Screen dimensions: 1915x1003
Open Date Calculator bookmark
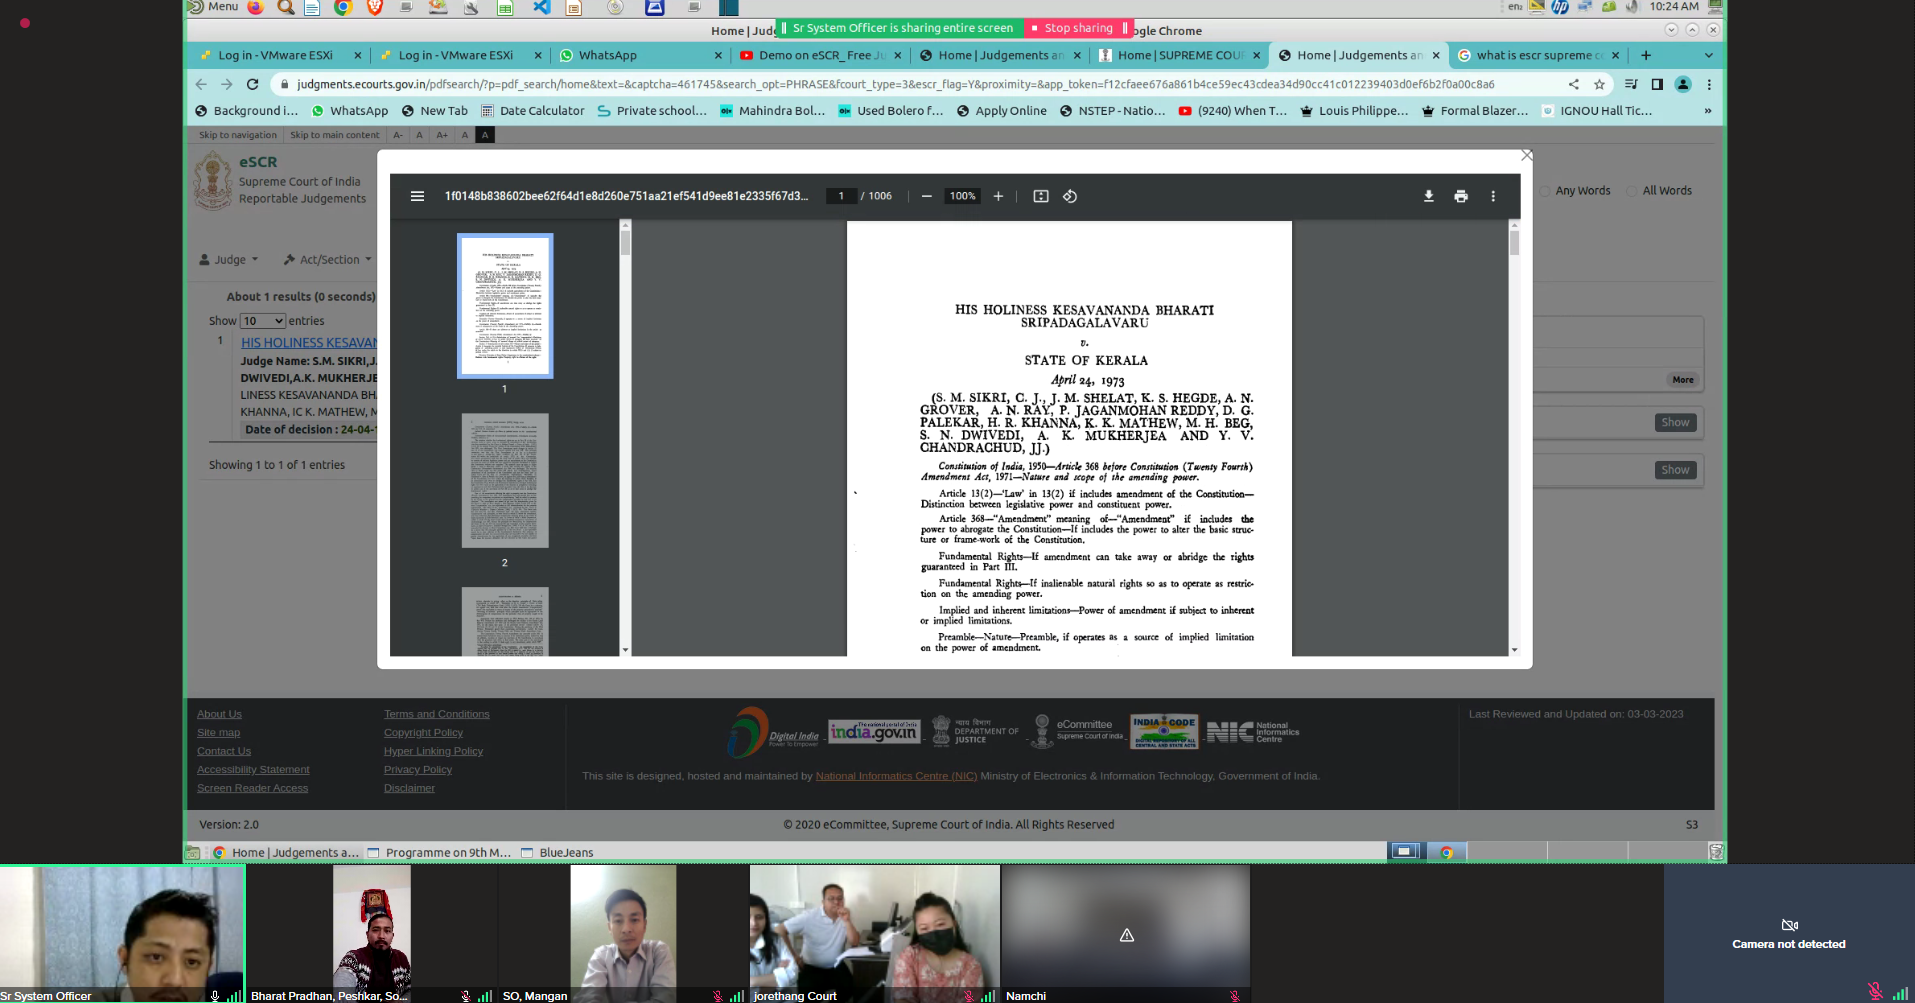(533, 111)
